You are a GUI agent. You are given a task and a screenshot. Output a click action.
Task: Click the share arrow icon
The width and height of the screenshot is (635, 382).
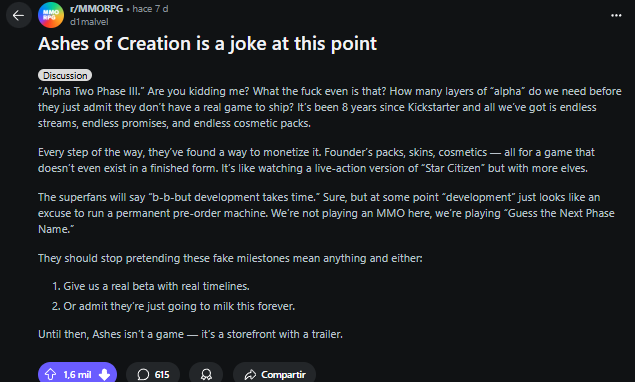[250, 375]
